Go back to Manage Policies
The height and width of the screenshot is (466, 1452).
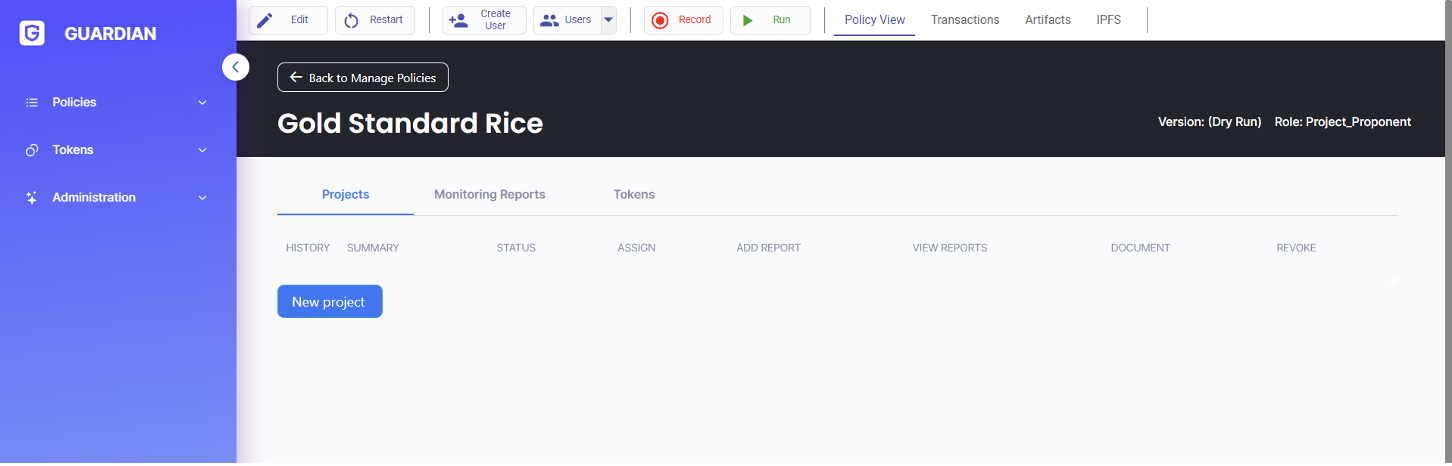click(x=363, y=77)
